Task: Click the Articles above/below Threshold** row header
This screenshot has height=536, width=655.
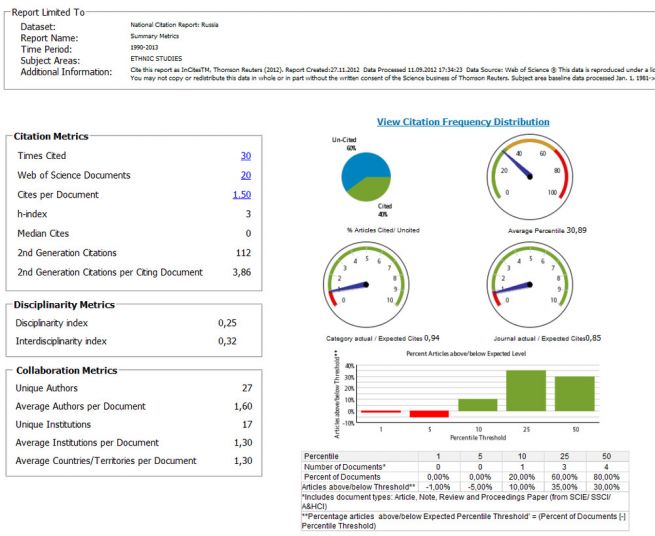Action: pyautogui.click(x=358, y=487)
